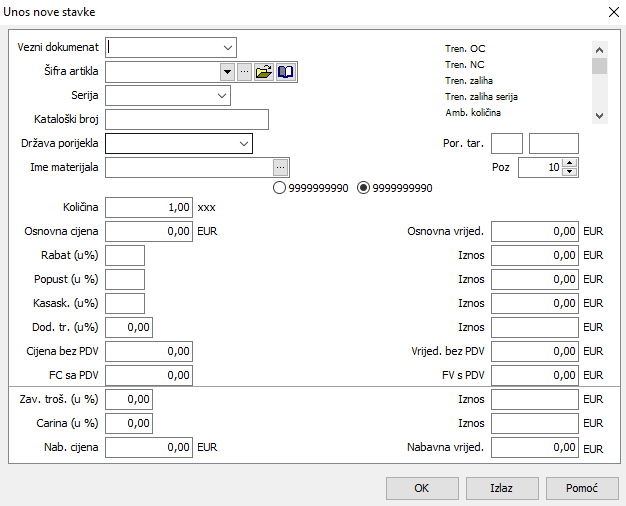Open the Serija dropdown list
Screen dimensions: 626x506
[x=222, y=96]
